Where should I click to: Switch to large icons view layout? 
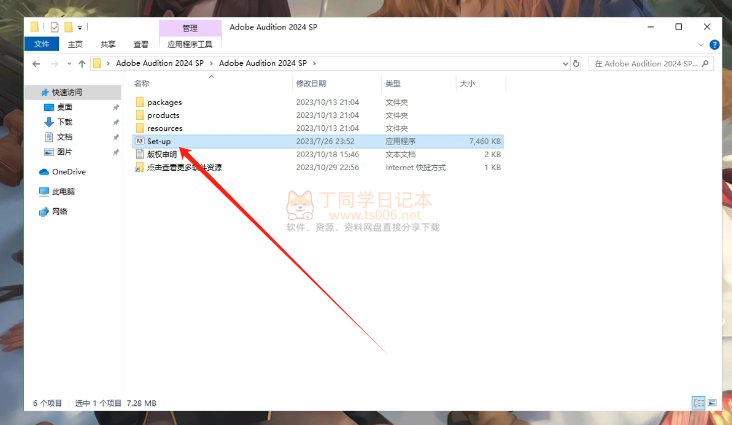click(x=712, y=403)
